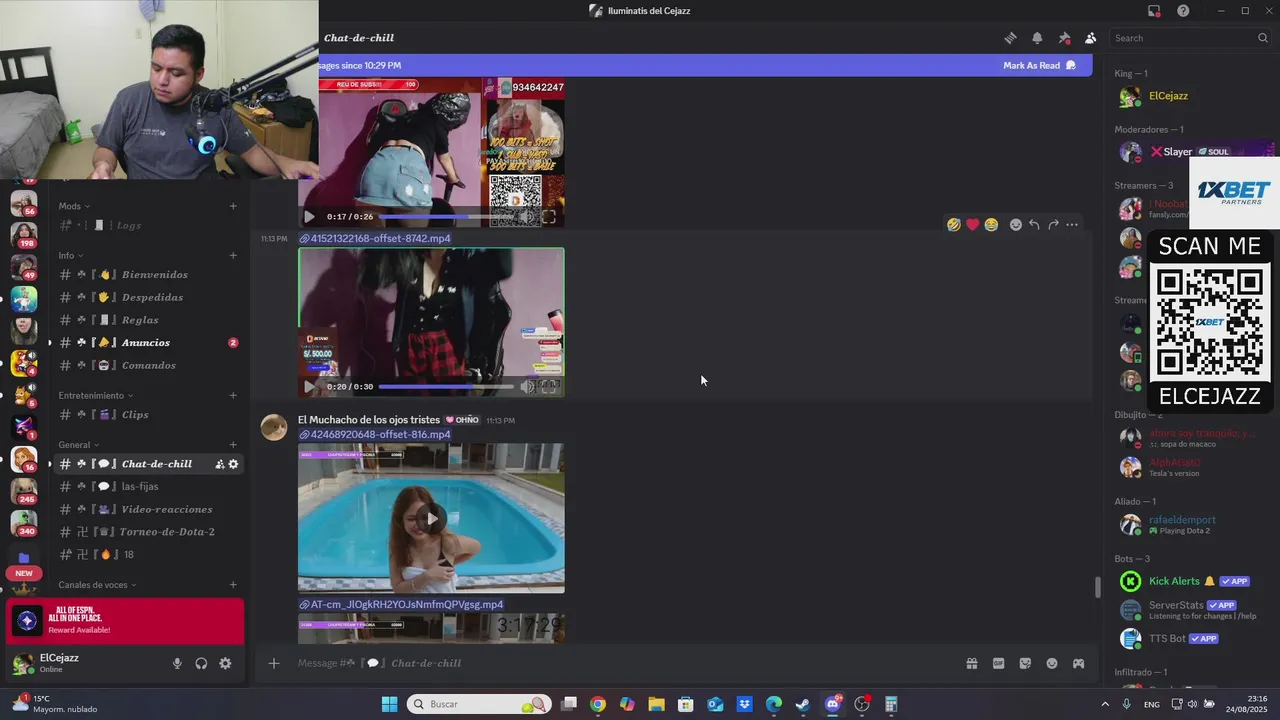Create invite for Chat-de-chill channel
The height and width of the screenshot is (720, 1280).
pos(219,464)
